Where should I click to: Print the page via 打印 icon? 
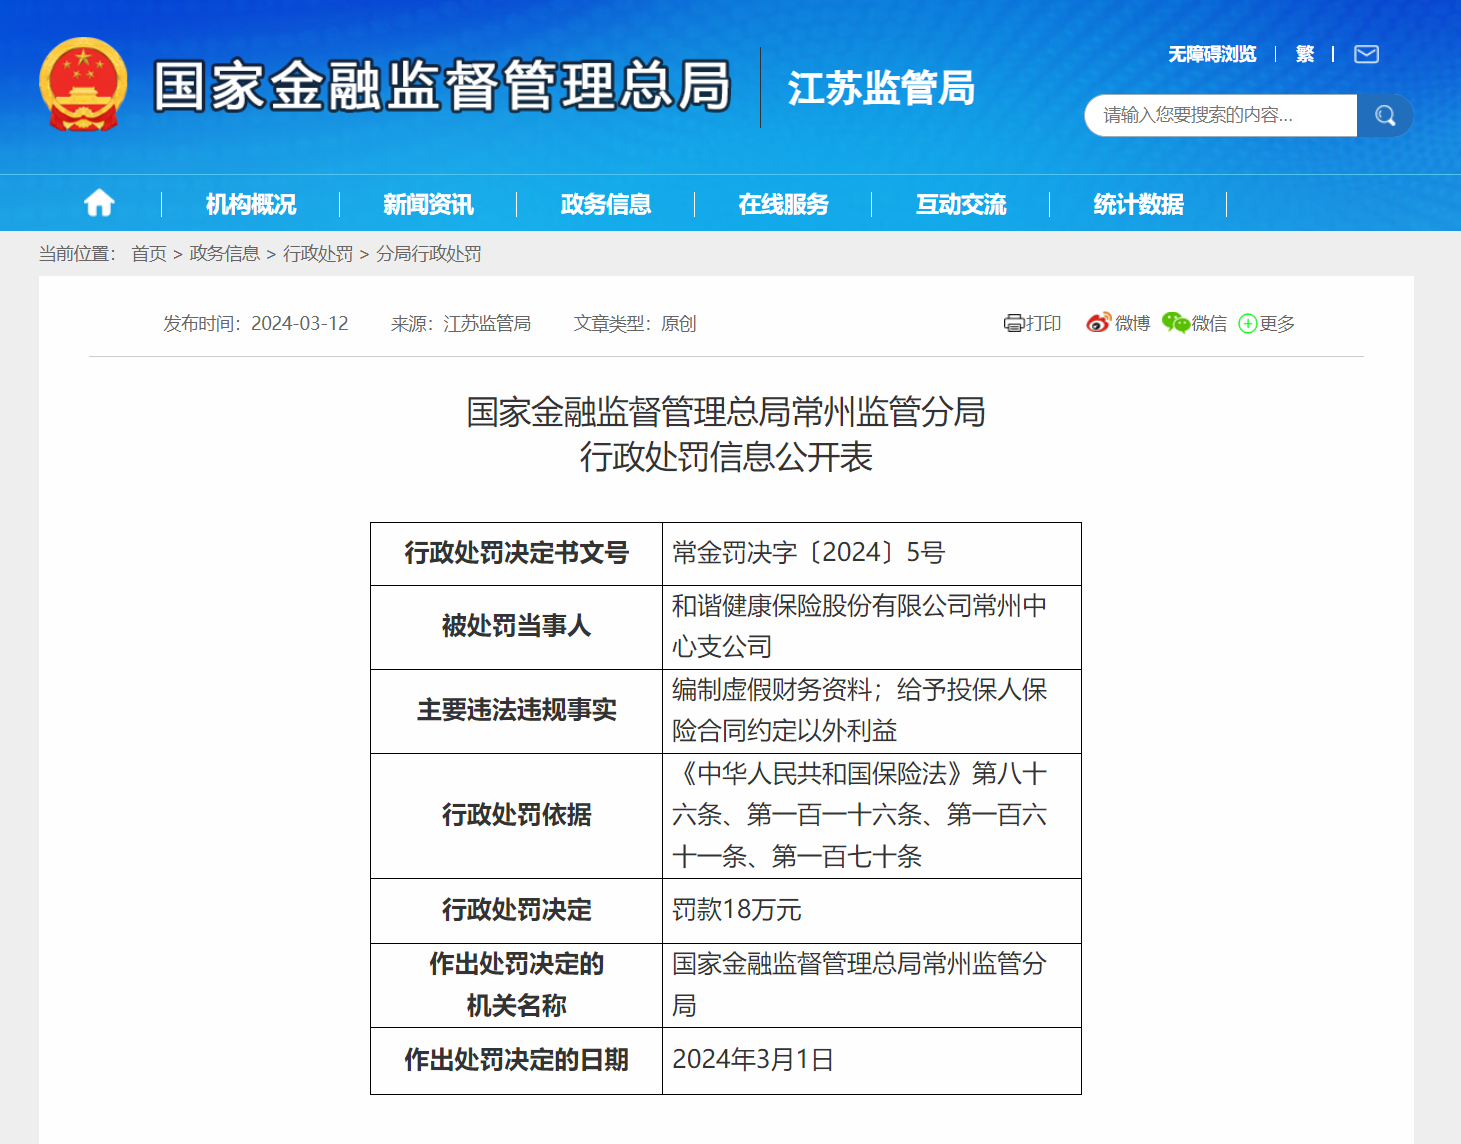(x=1032, y=323)
